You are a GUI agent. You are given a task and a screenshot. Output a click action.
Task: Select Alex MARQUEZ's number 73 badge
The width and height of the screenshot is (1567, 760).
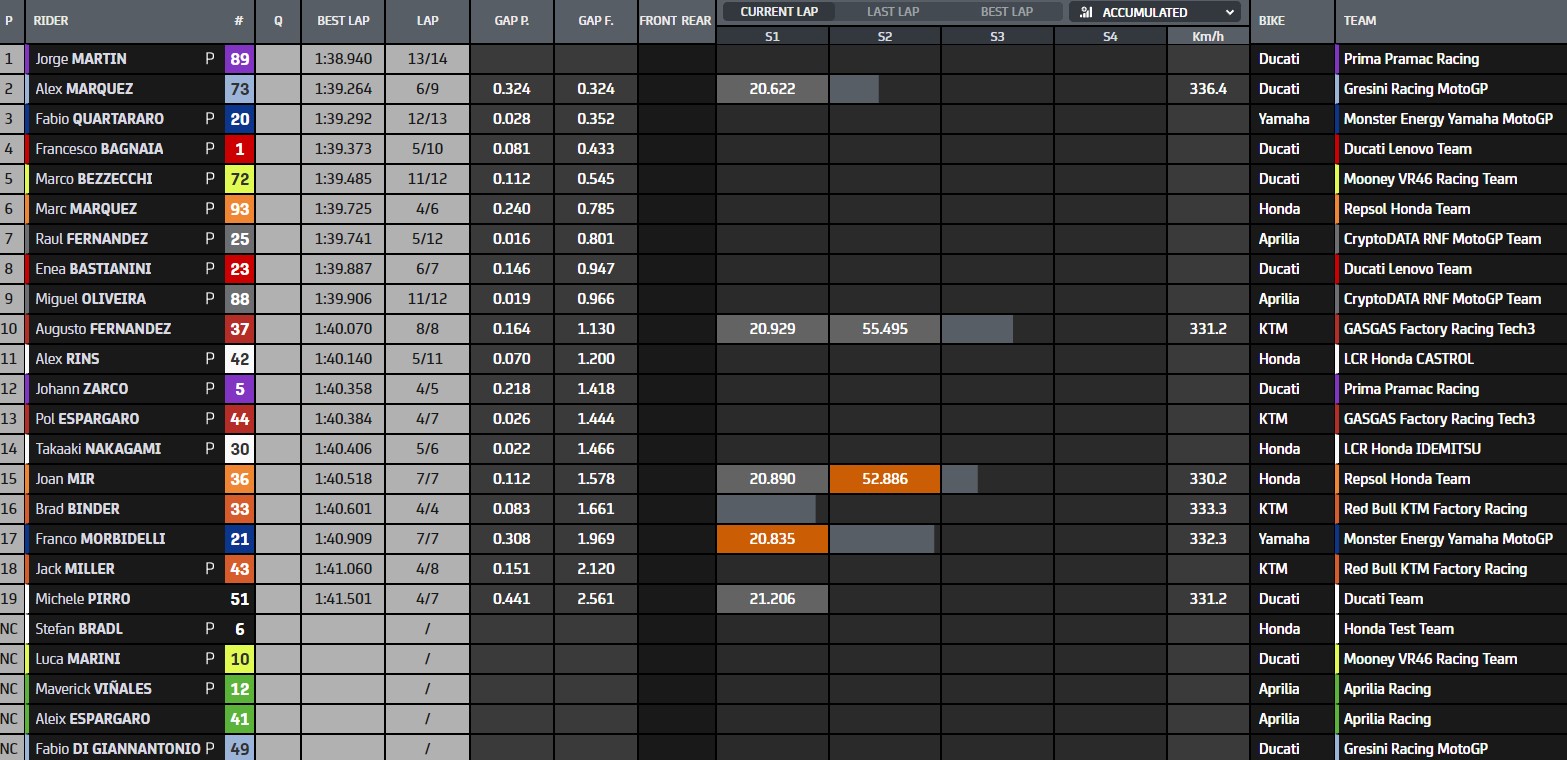tap(240, 89)
